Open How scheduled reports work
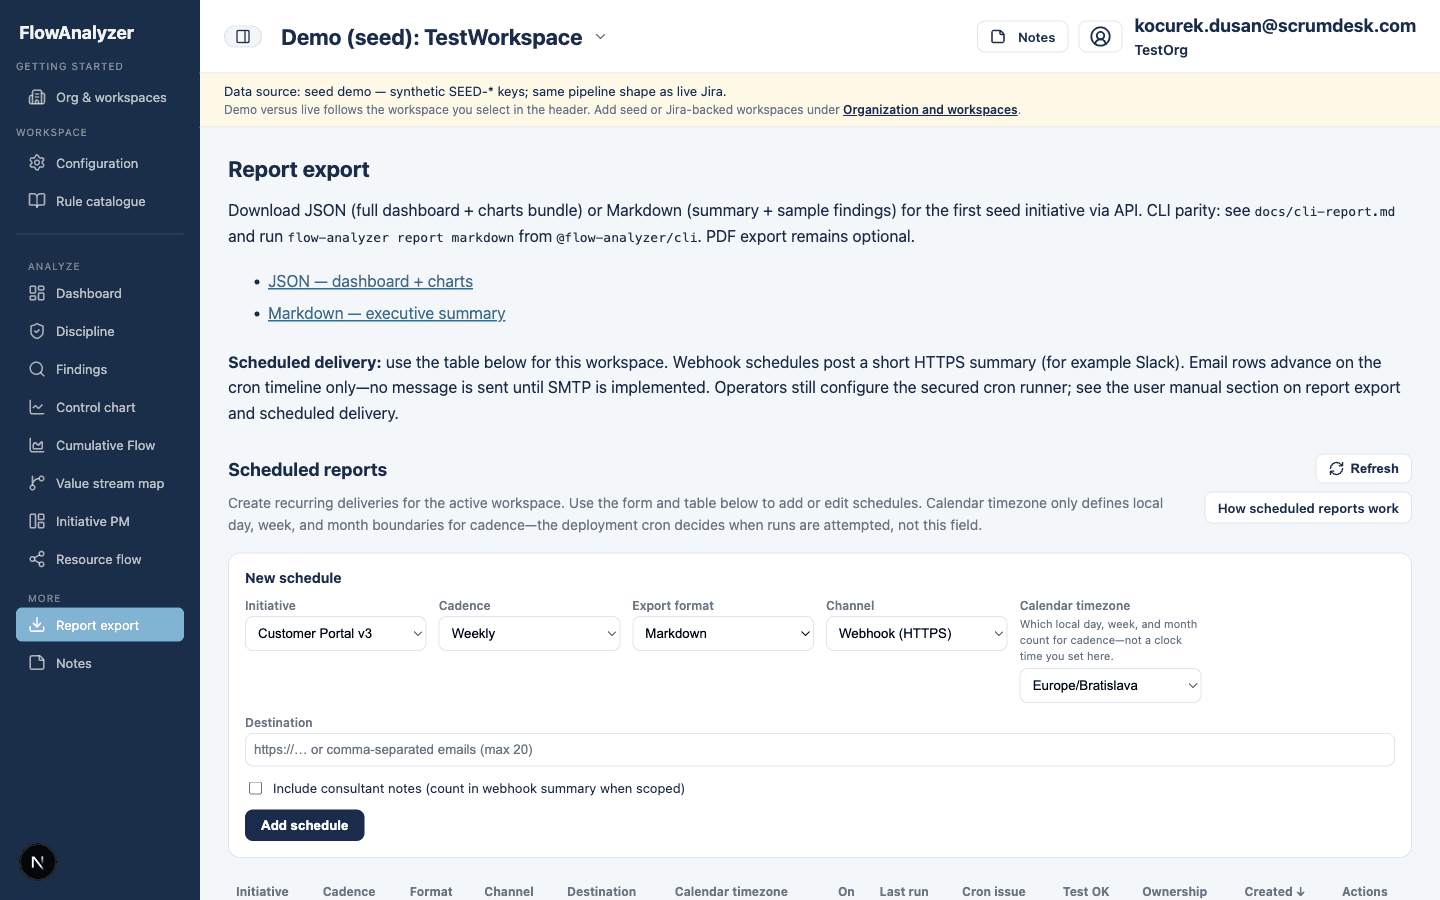The image size is (1440, 900). (1308, 508)
